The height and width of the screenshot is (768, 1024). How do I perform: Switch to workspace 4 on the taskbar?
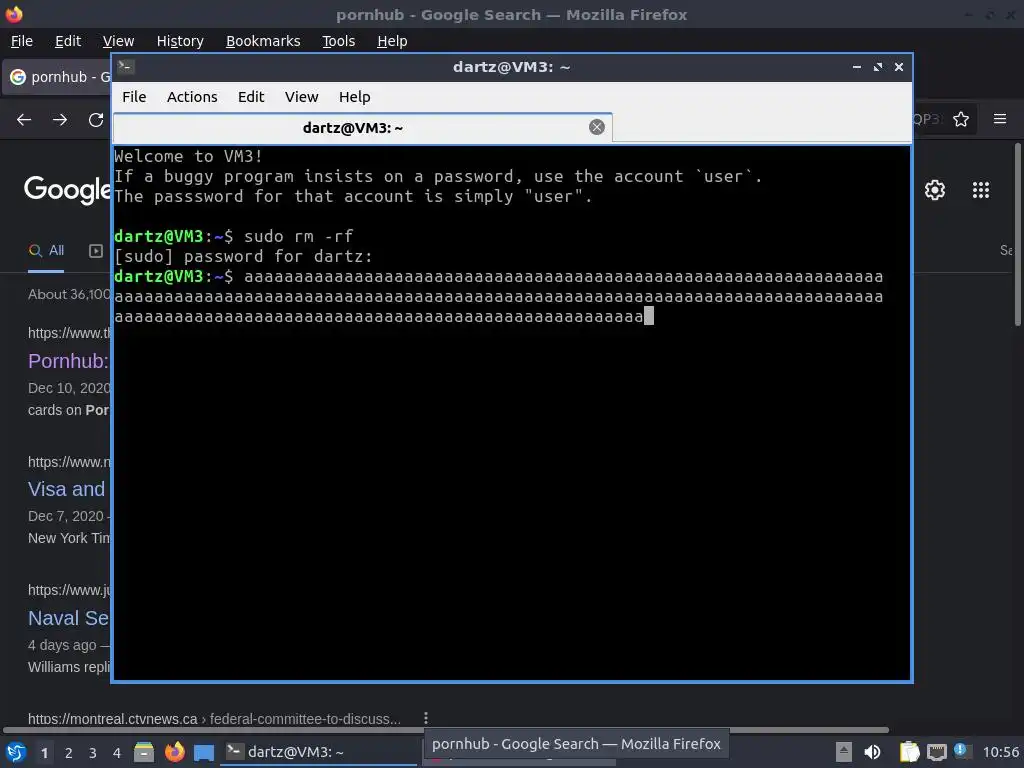[x=117, y=753]
